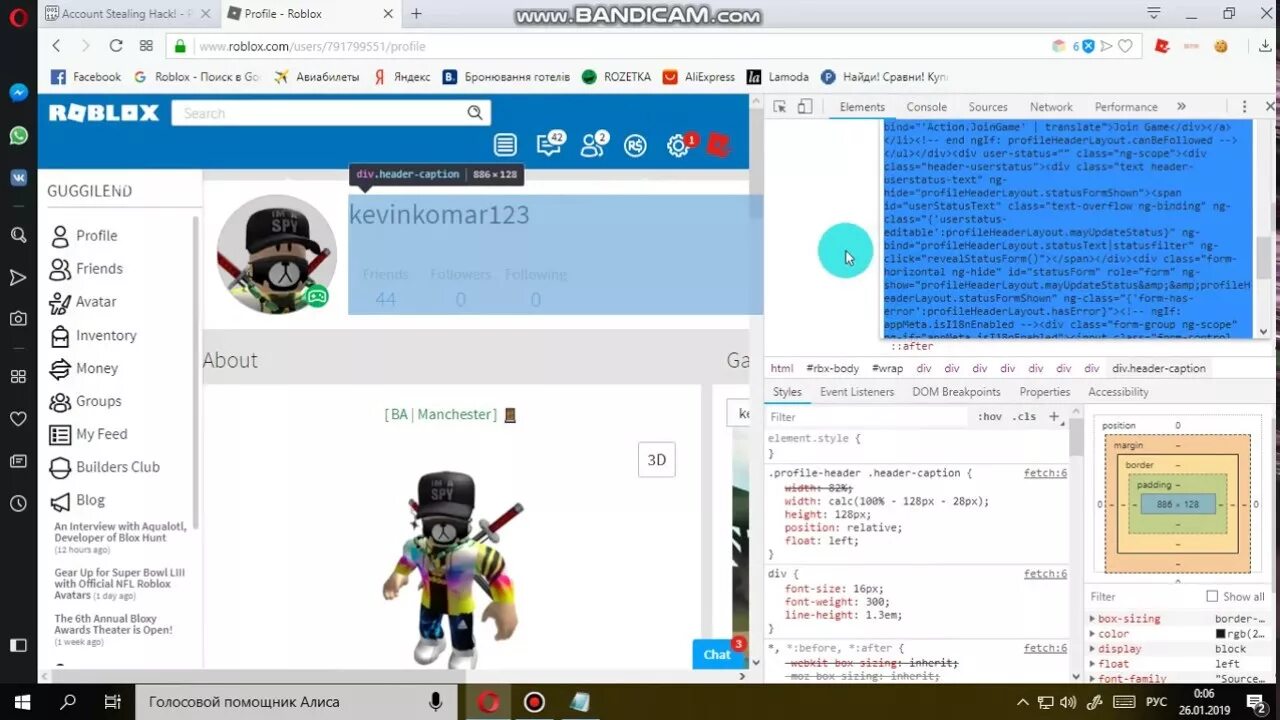Toggle the .cls class editor

point(1024,416)
